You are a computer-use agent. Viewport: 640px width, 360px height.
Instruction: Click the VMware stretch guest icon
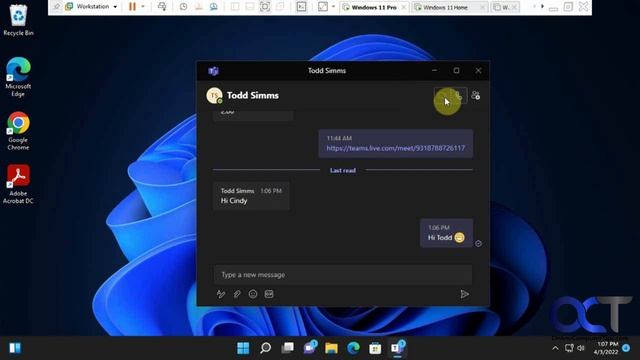[322, 7]
